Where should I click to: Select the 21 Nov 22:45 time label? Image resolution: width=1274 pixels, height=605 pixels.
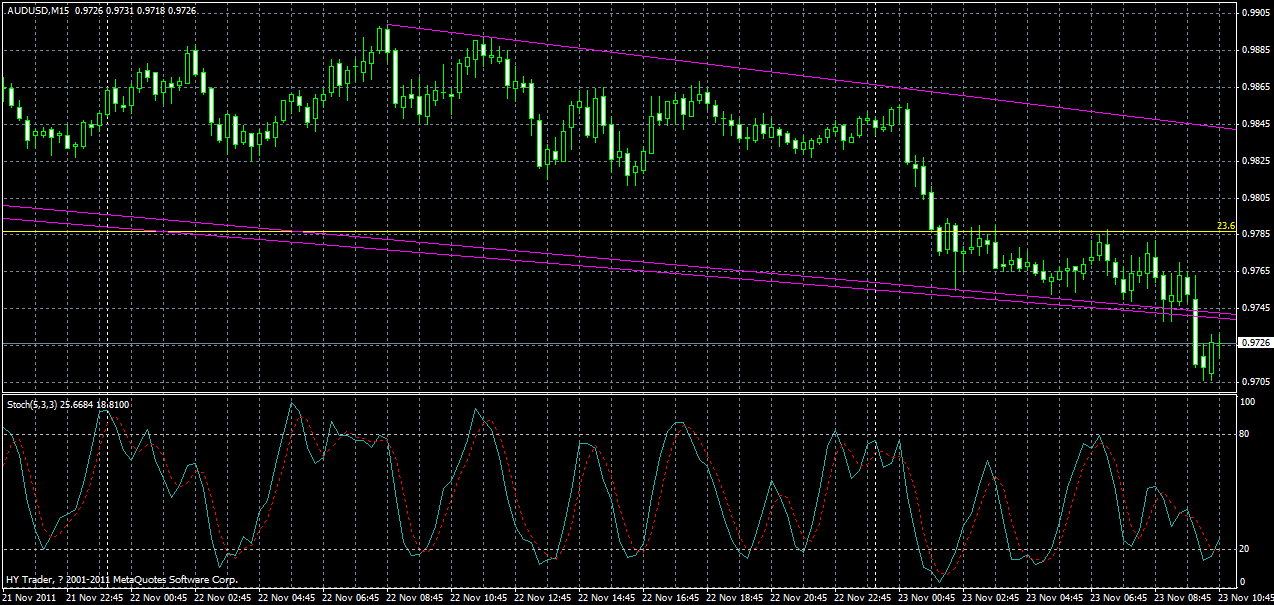94,597
